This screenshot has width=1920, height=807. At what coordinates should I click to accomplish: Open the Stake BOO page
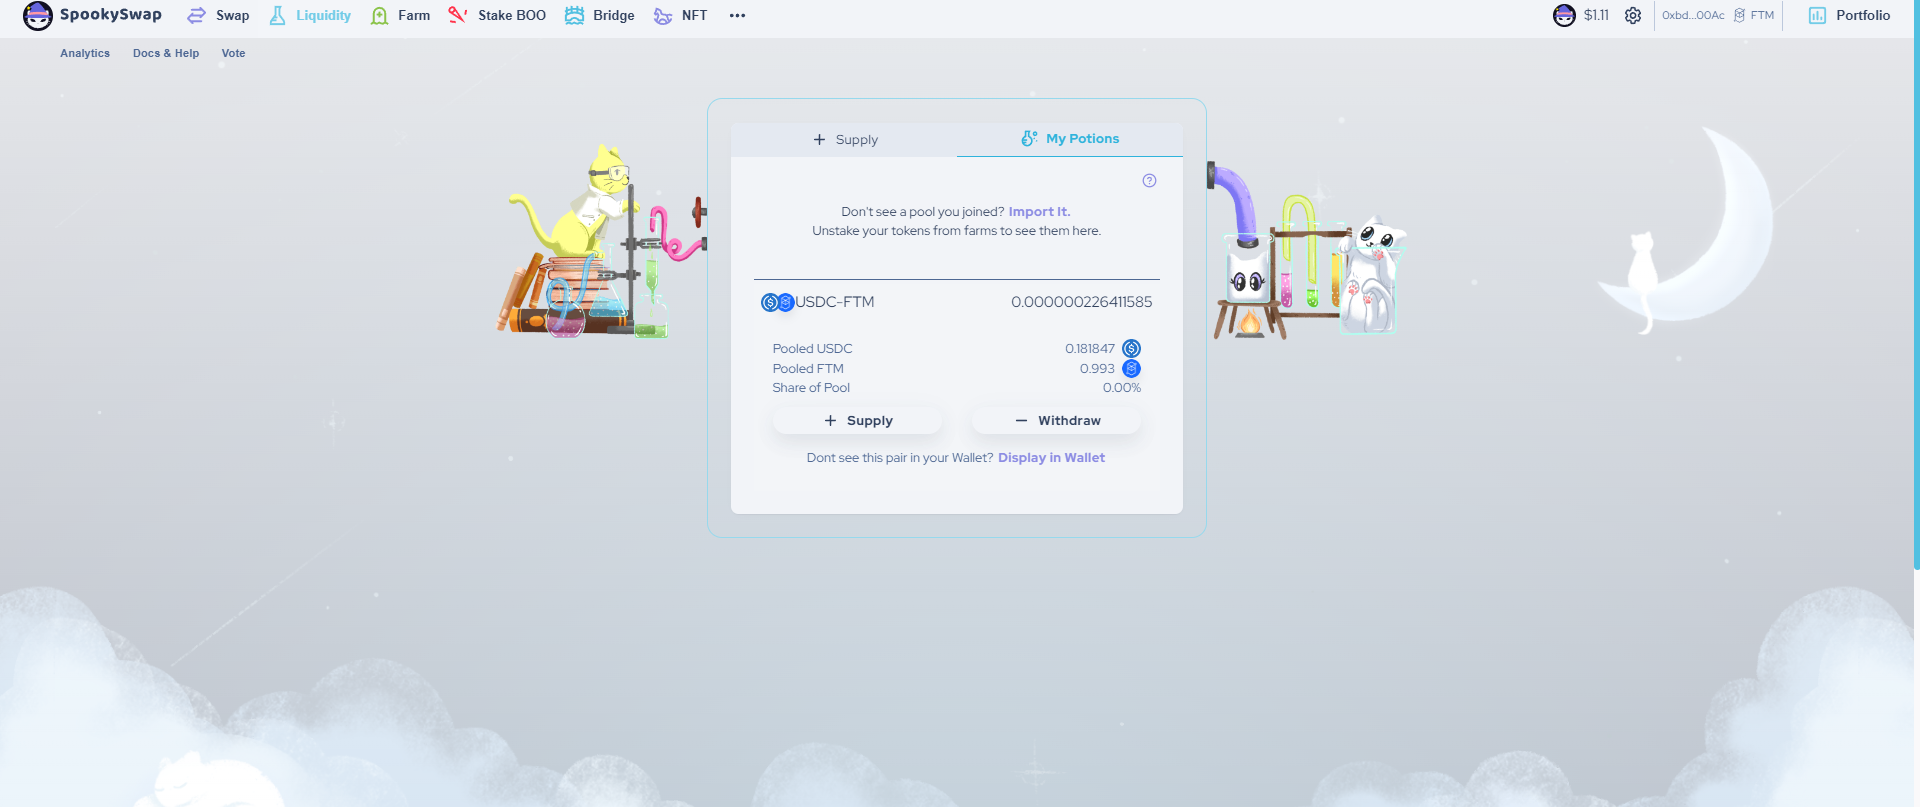coord(497,15)
